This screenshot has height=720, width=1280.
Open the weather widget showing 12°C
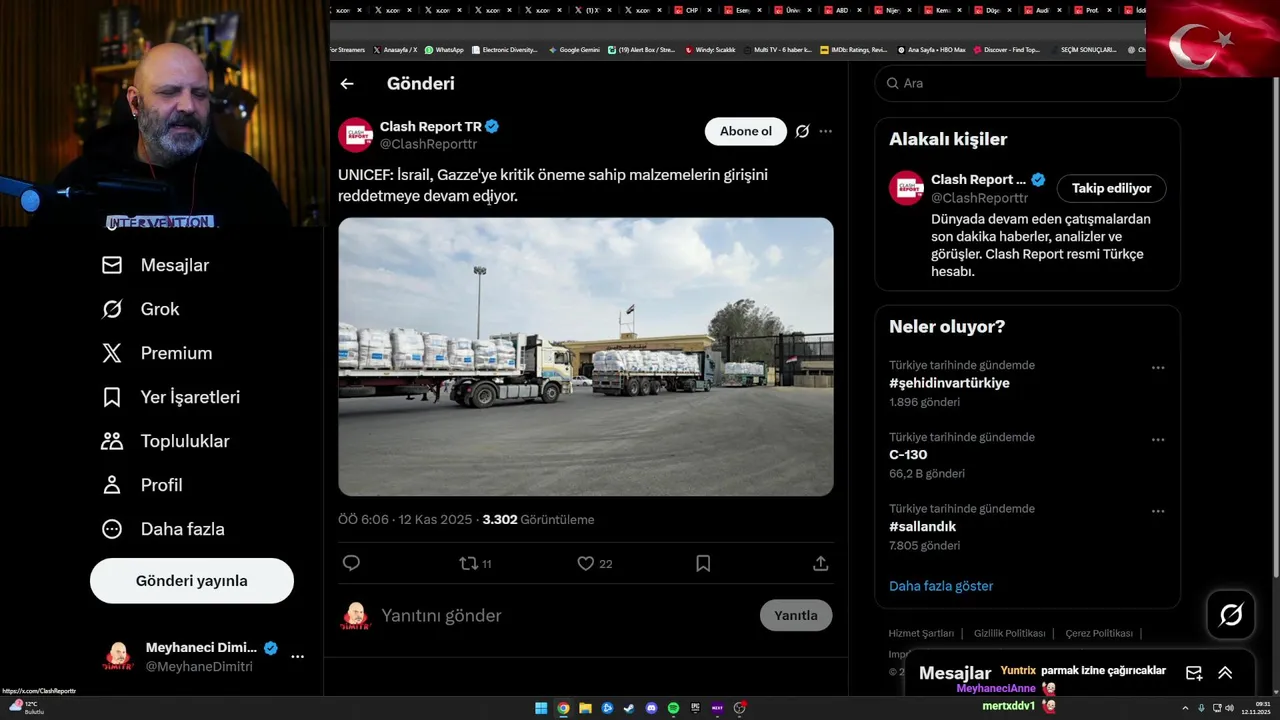pyautogui.click(x=26, y=707)
